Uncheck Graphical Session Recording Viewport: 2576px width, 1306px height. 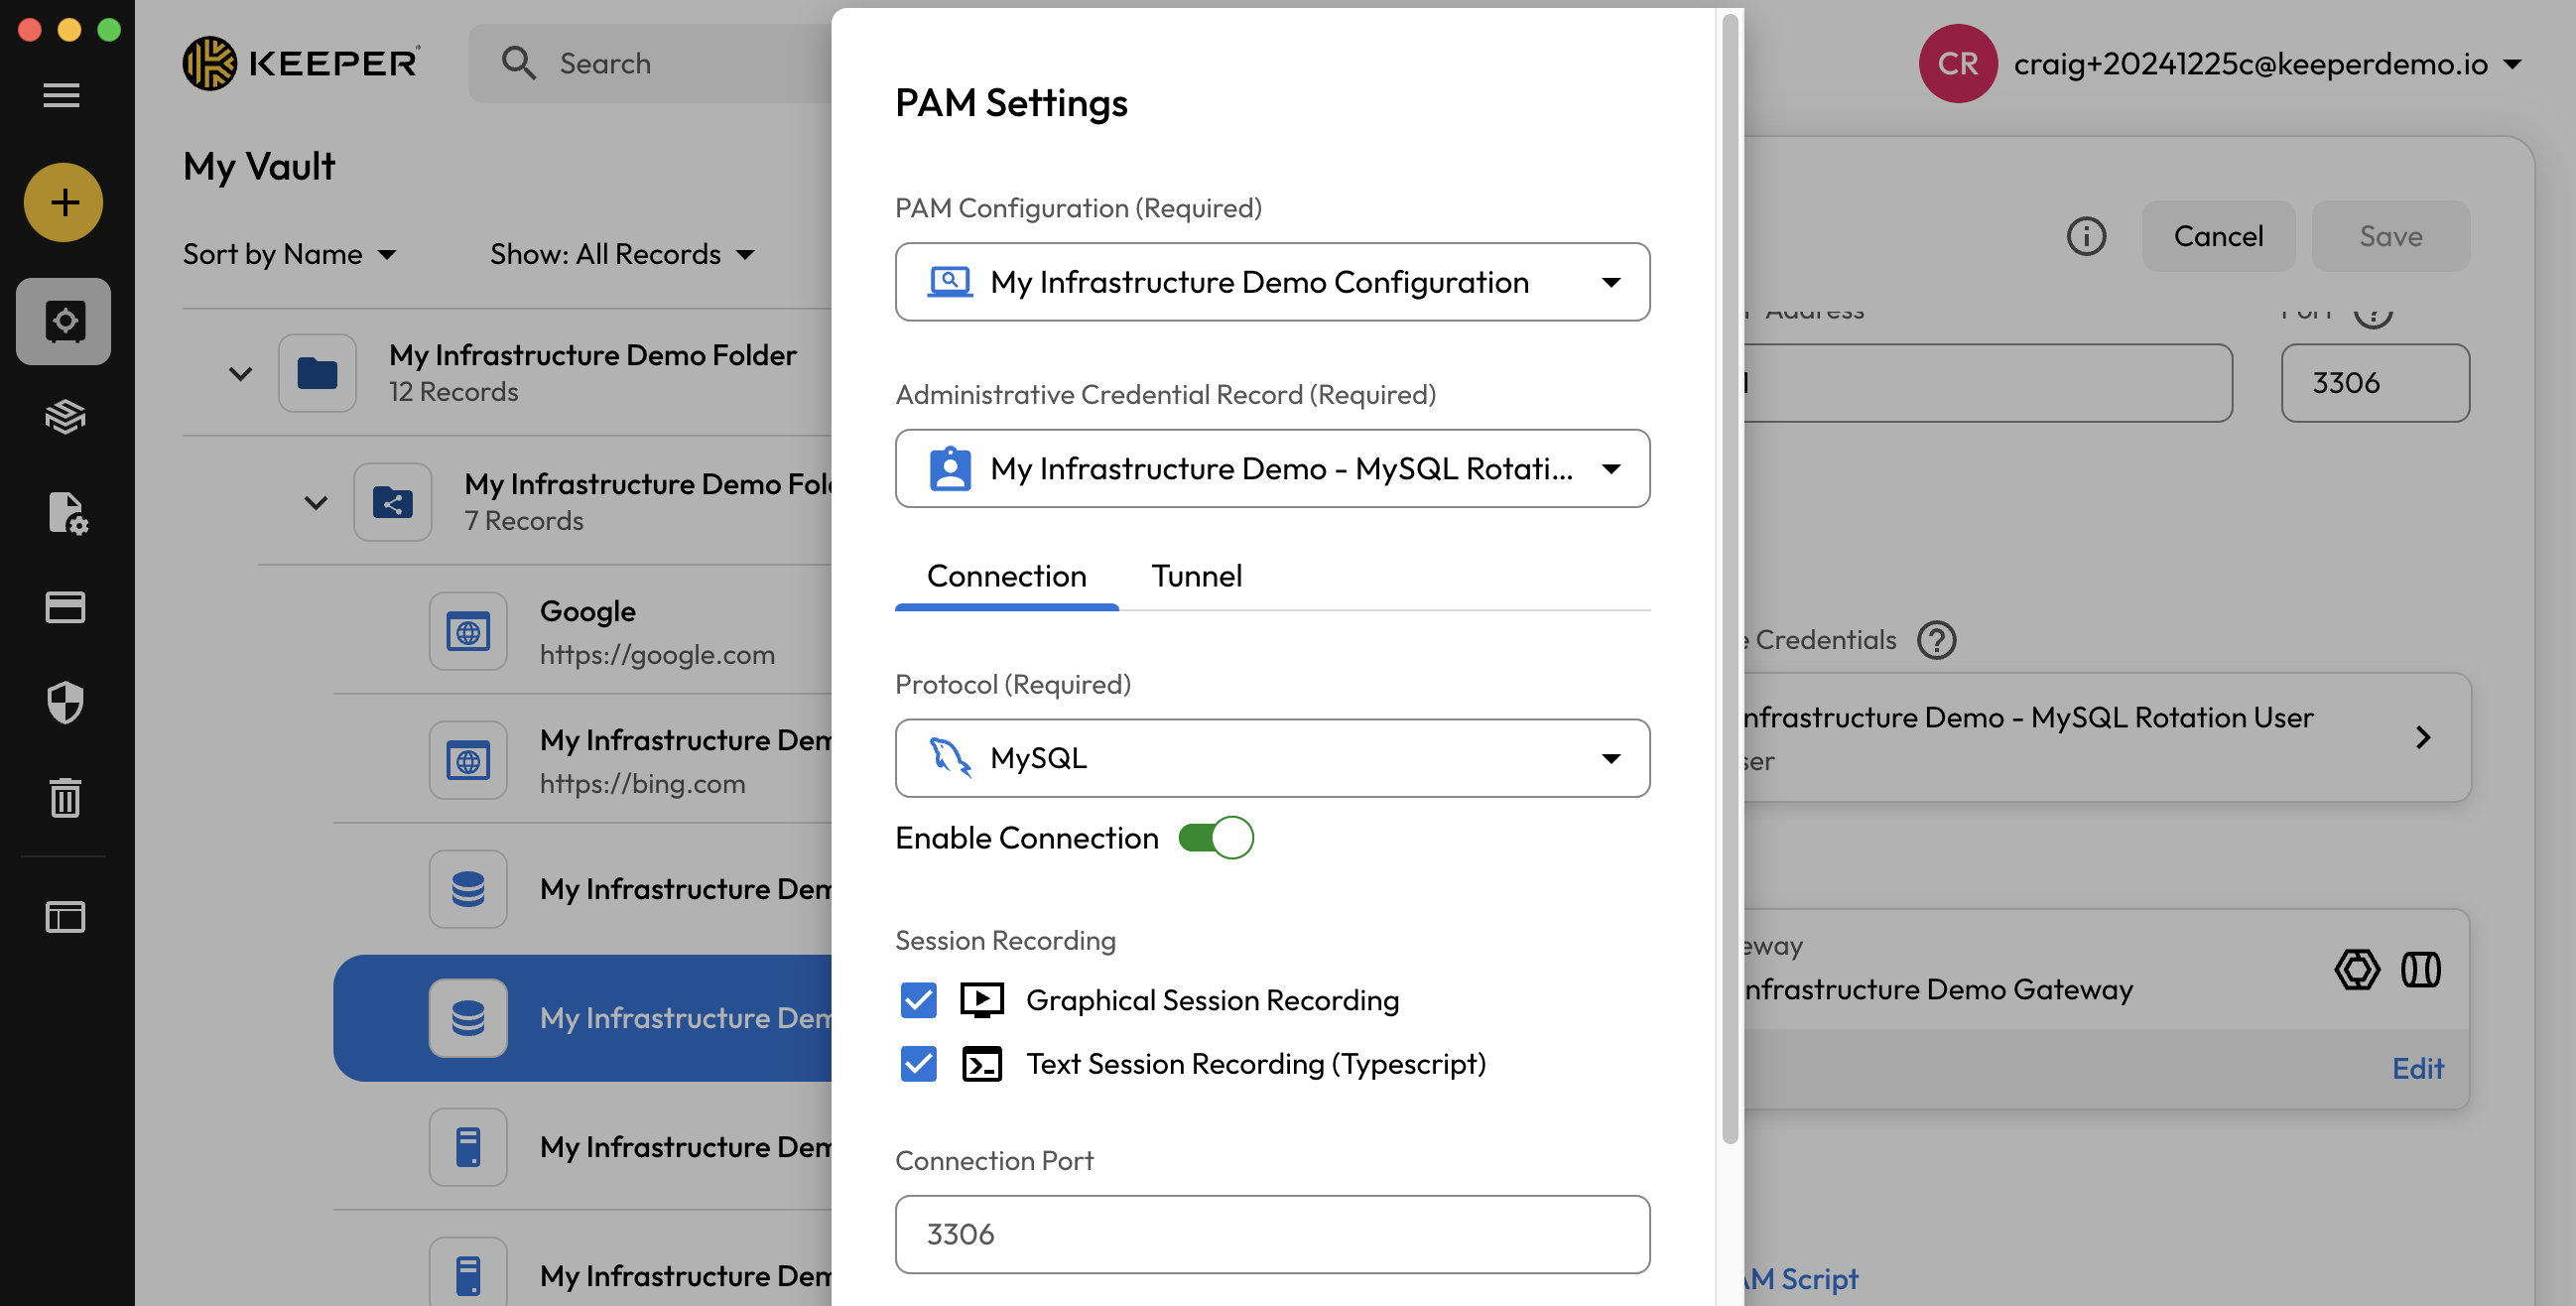tap(918, 999)
